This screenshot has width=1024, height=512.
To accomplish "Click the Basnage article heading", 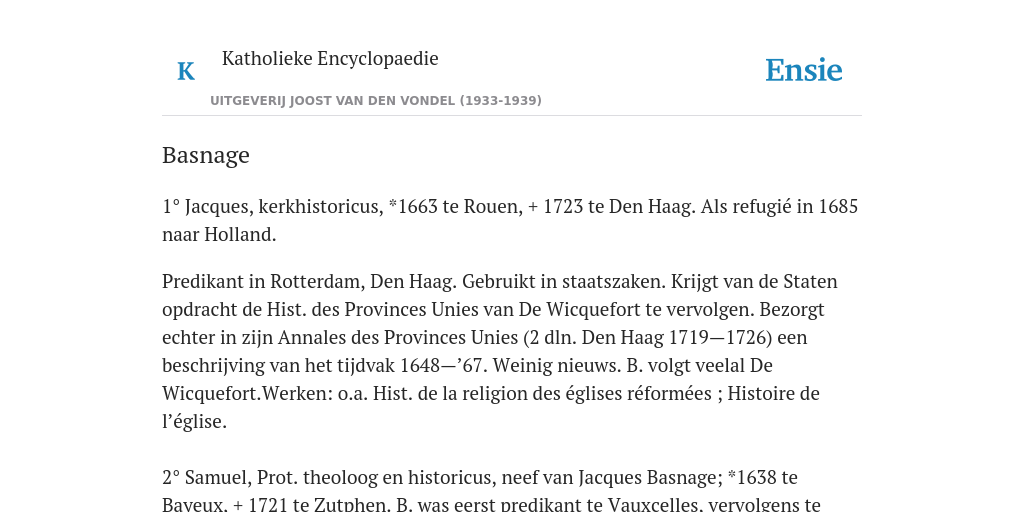I will (206, 155).
